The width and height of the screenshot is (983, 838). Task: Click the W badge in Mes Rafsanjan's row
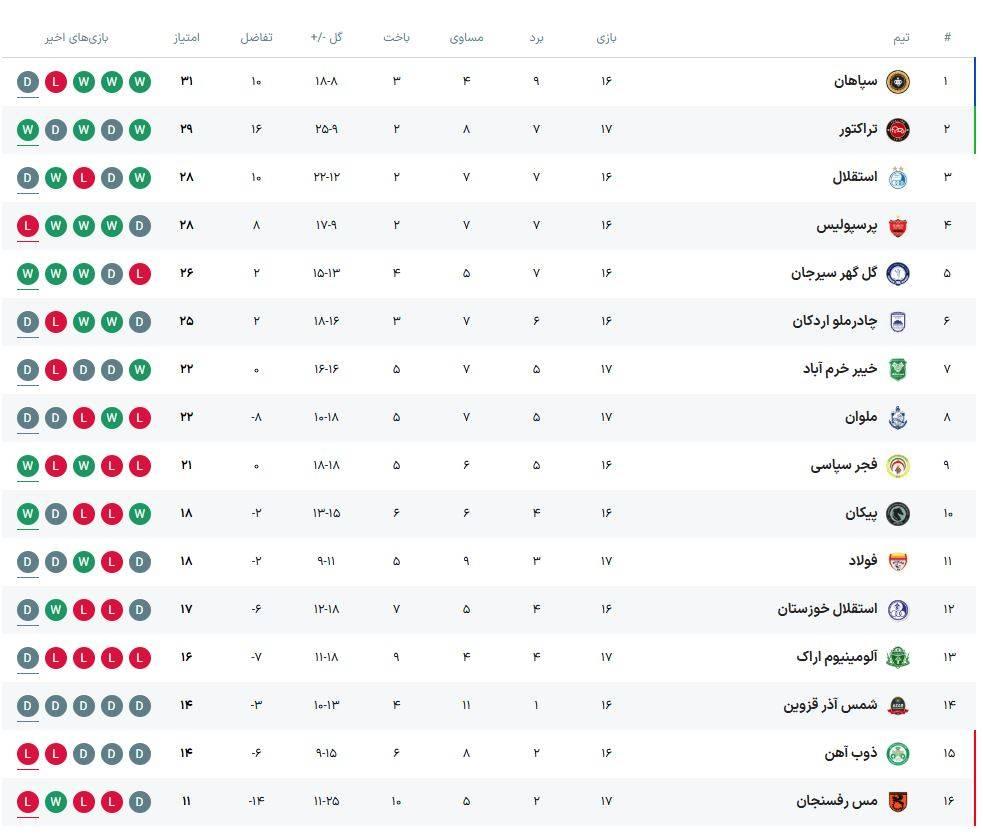[x=56, y=801]
